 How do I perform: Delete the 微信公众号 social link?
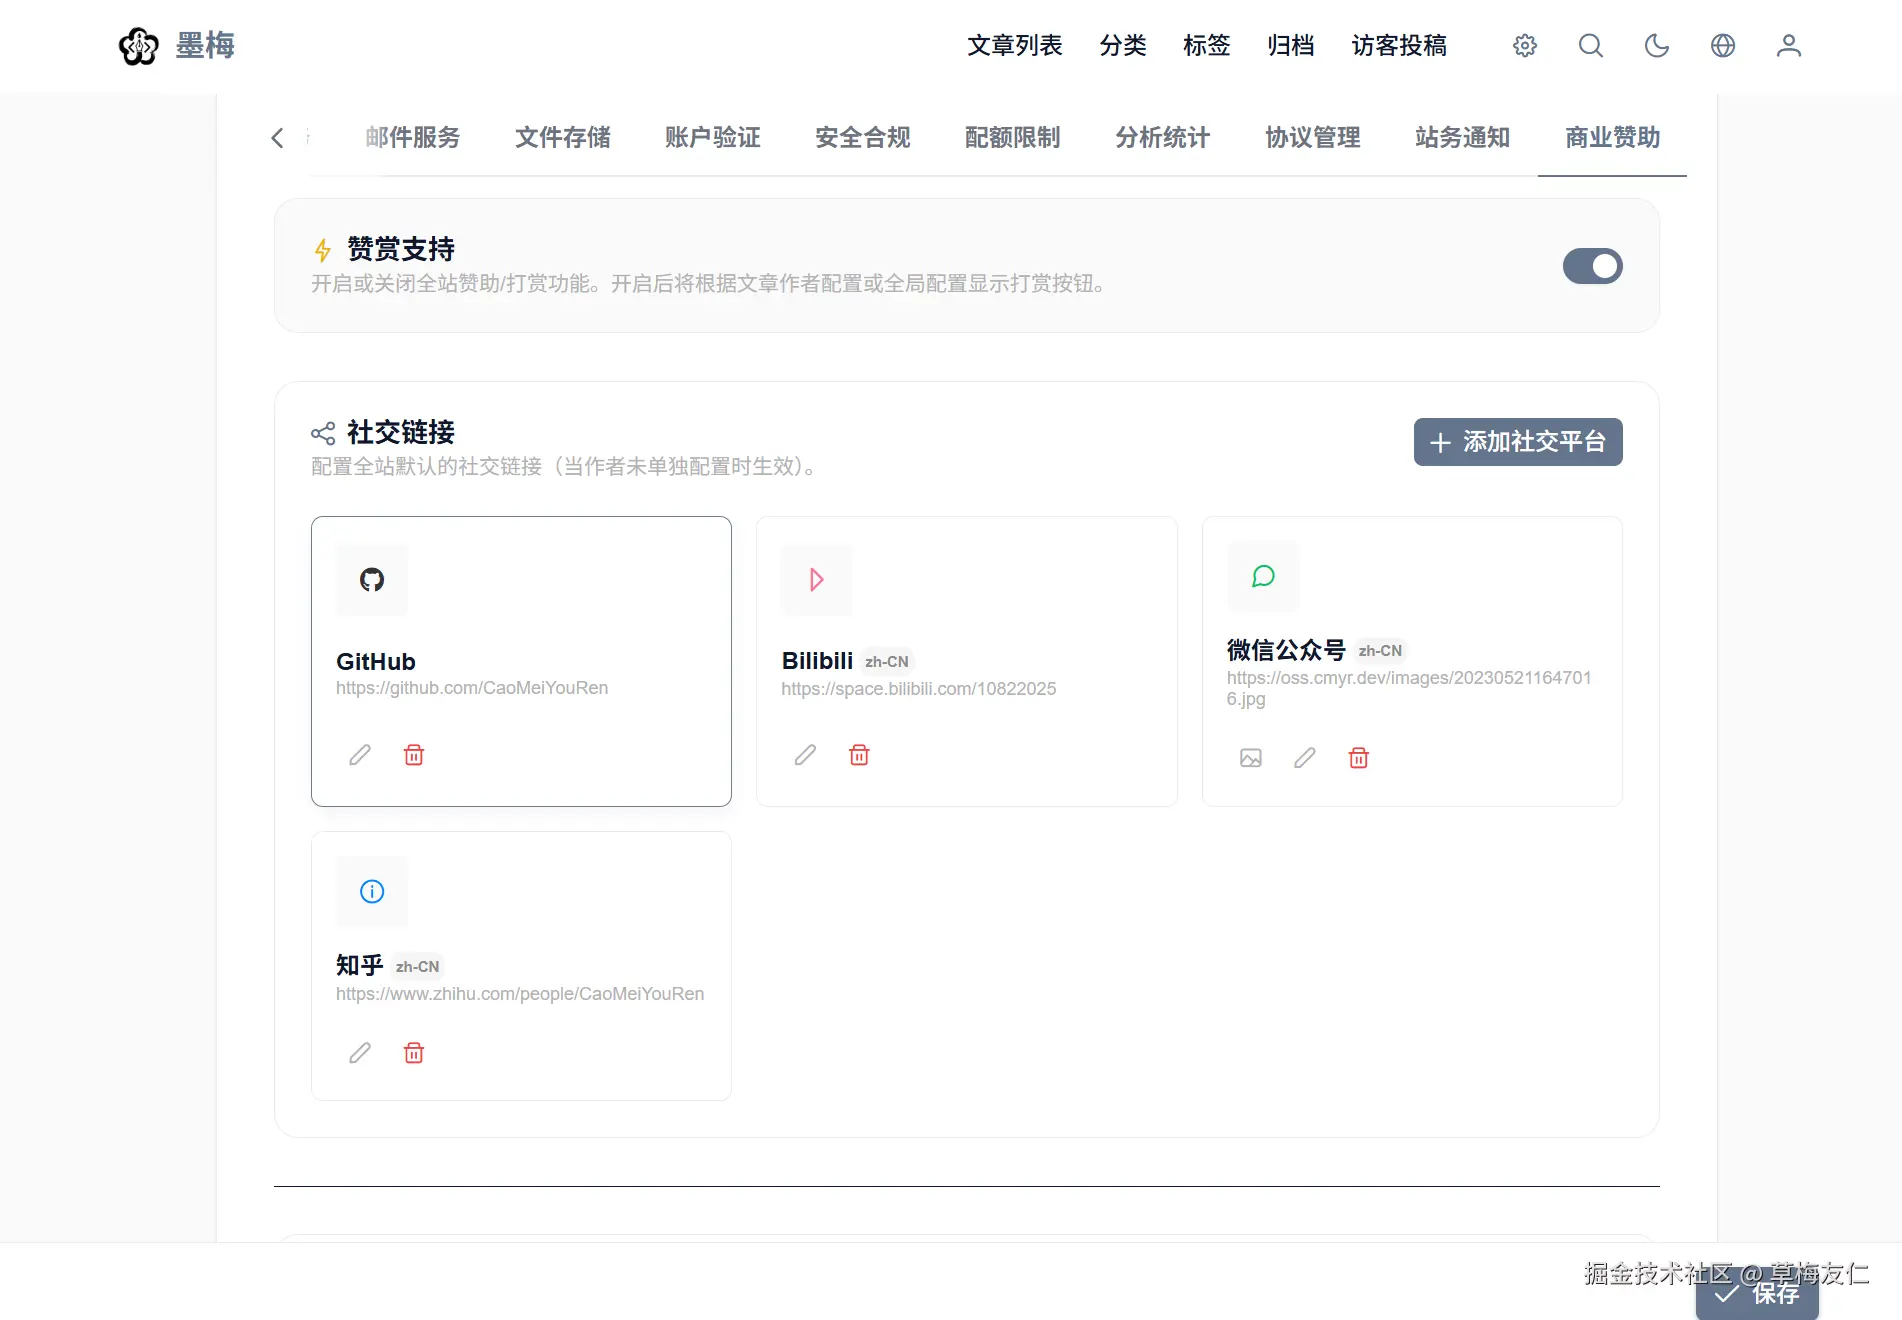point(1359,758)
